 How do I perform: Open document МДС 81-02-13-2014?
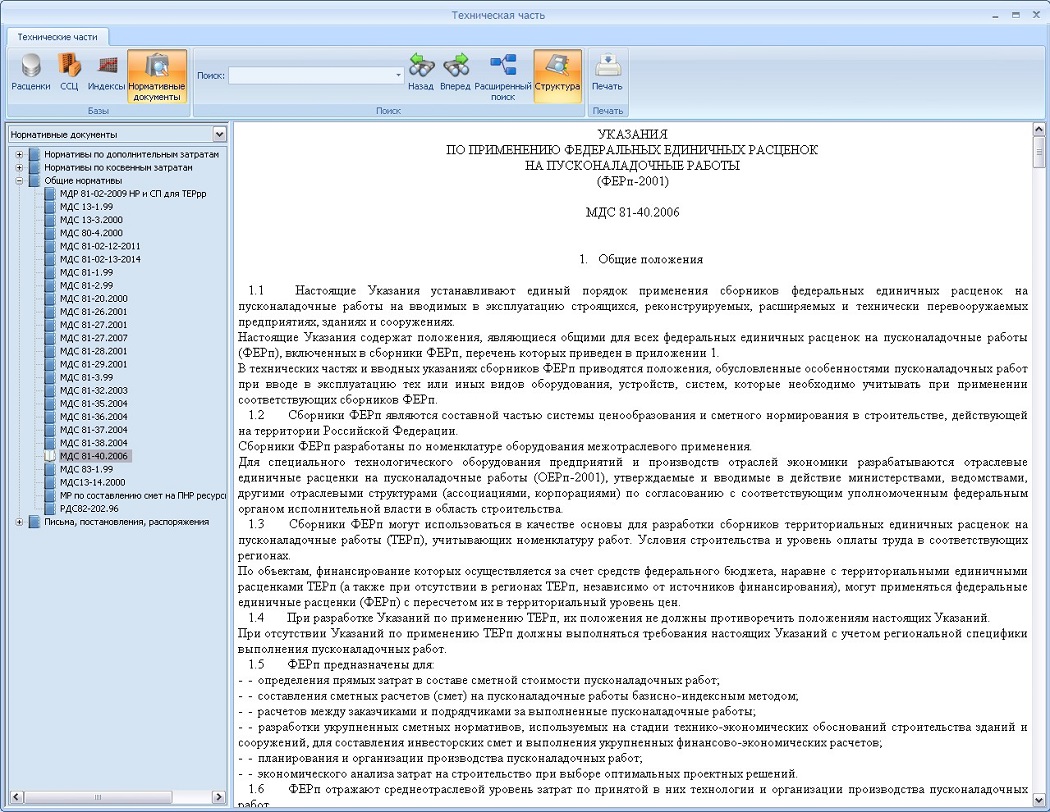[x=100, y=260]
